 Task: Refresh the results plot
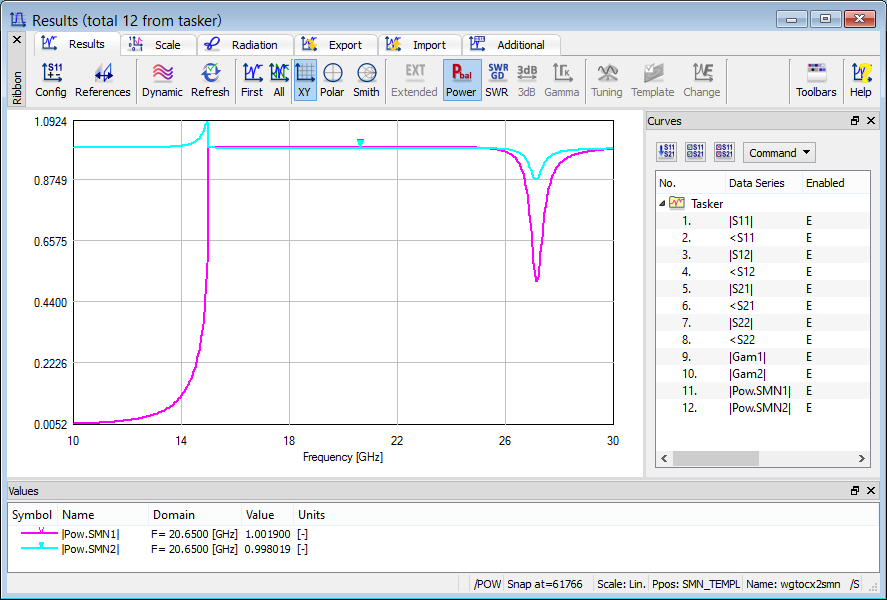(x=210, y=80)
